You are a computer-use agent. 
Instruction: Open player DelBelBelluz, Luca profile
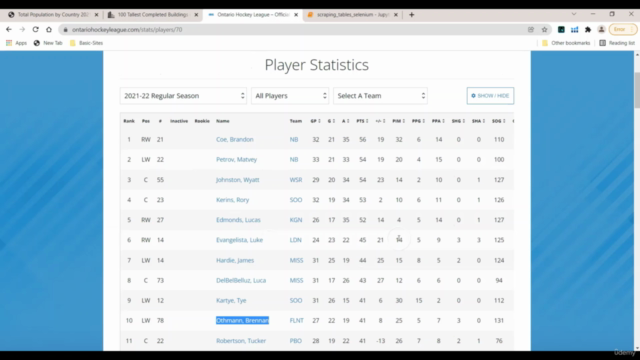[241, 280]
